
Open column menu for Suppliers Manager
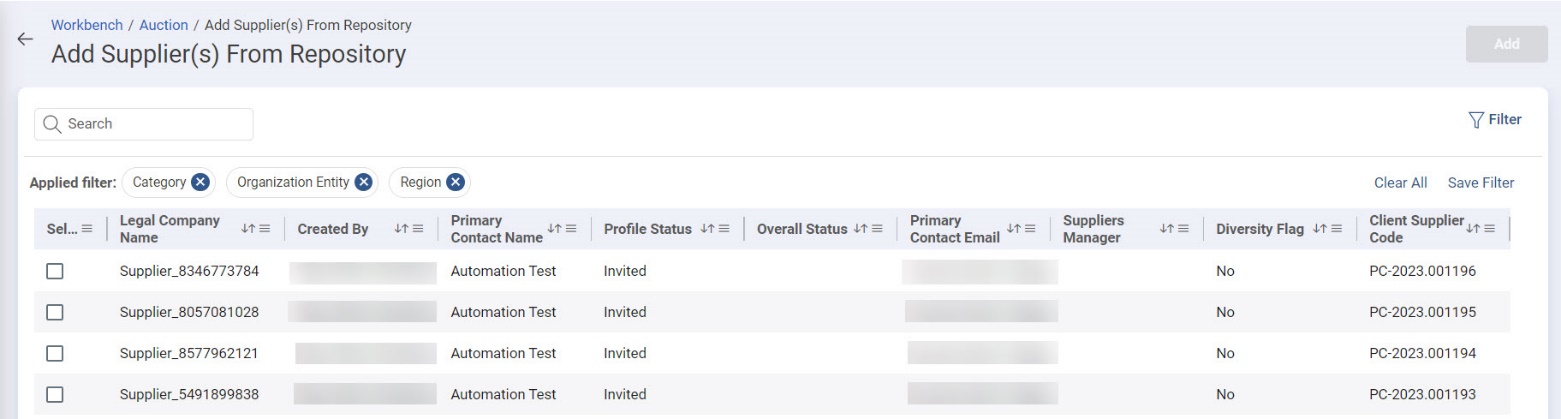(x=1182, y=229)
